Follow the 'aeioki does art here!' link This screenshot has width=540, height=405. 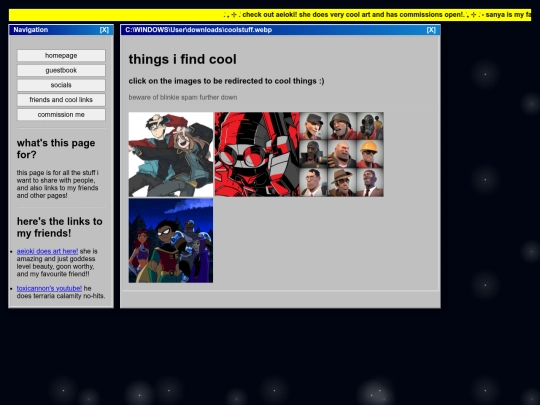tap(48, 251)
